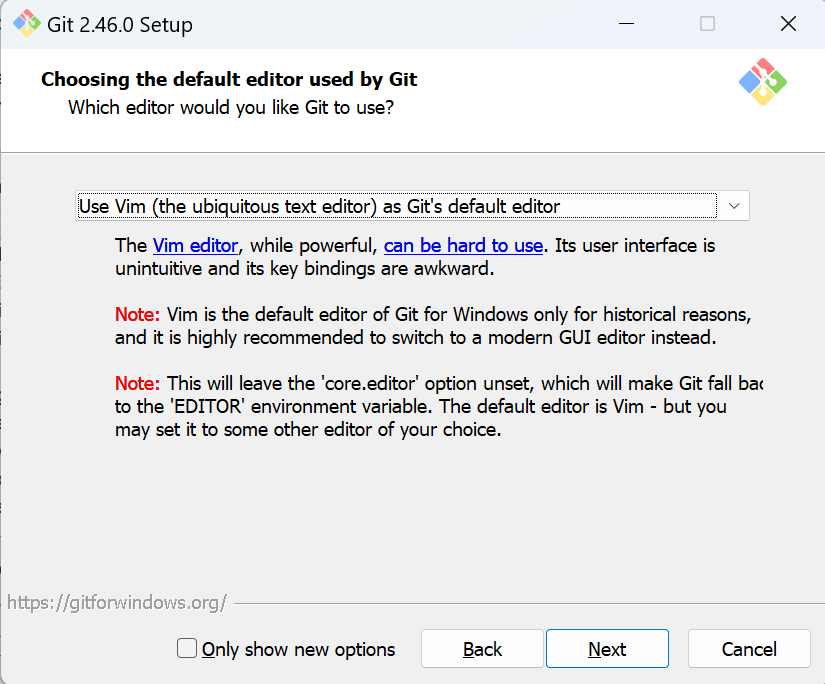
Task: Open the default editor dropdown arrow
Action: click(x=734, y=206)
